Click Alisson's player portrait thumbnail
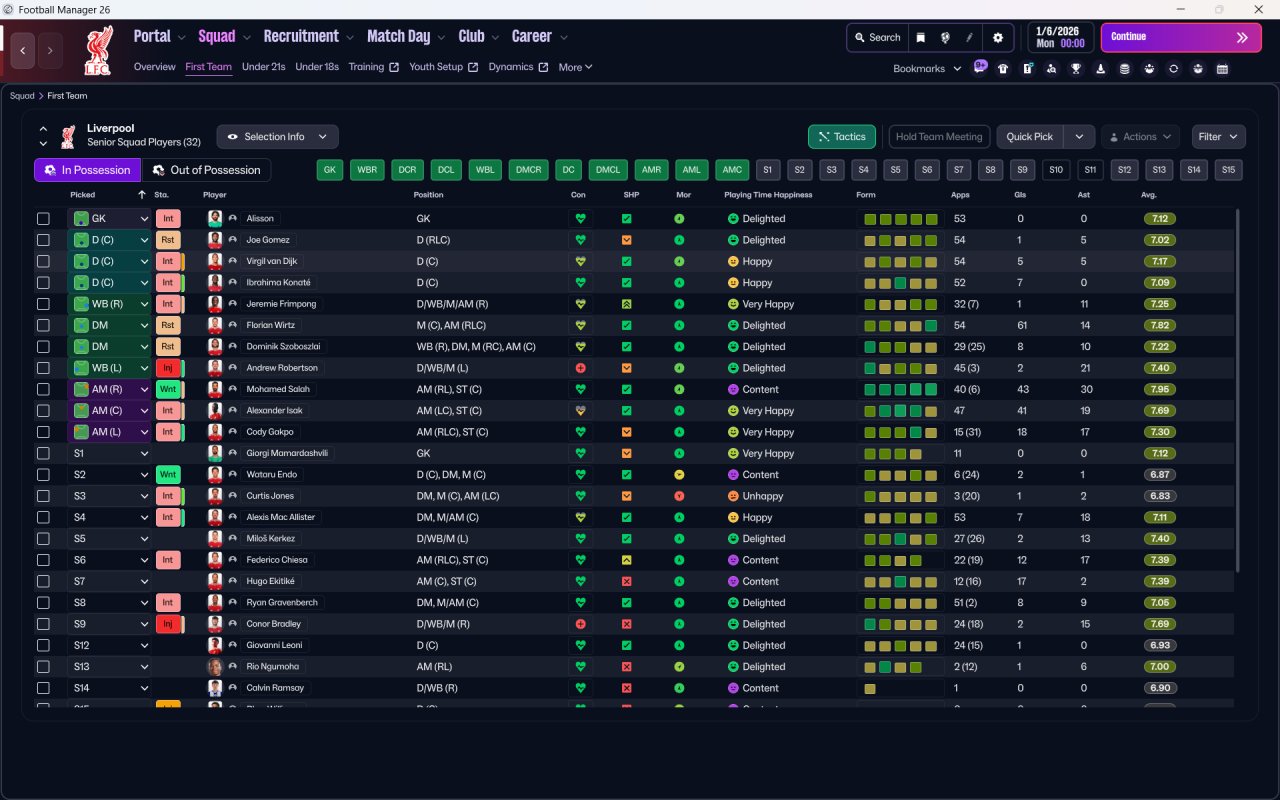This screenshot has width=1280, height=800. [215, 218]
